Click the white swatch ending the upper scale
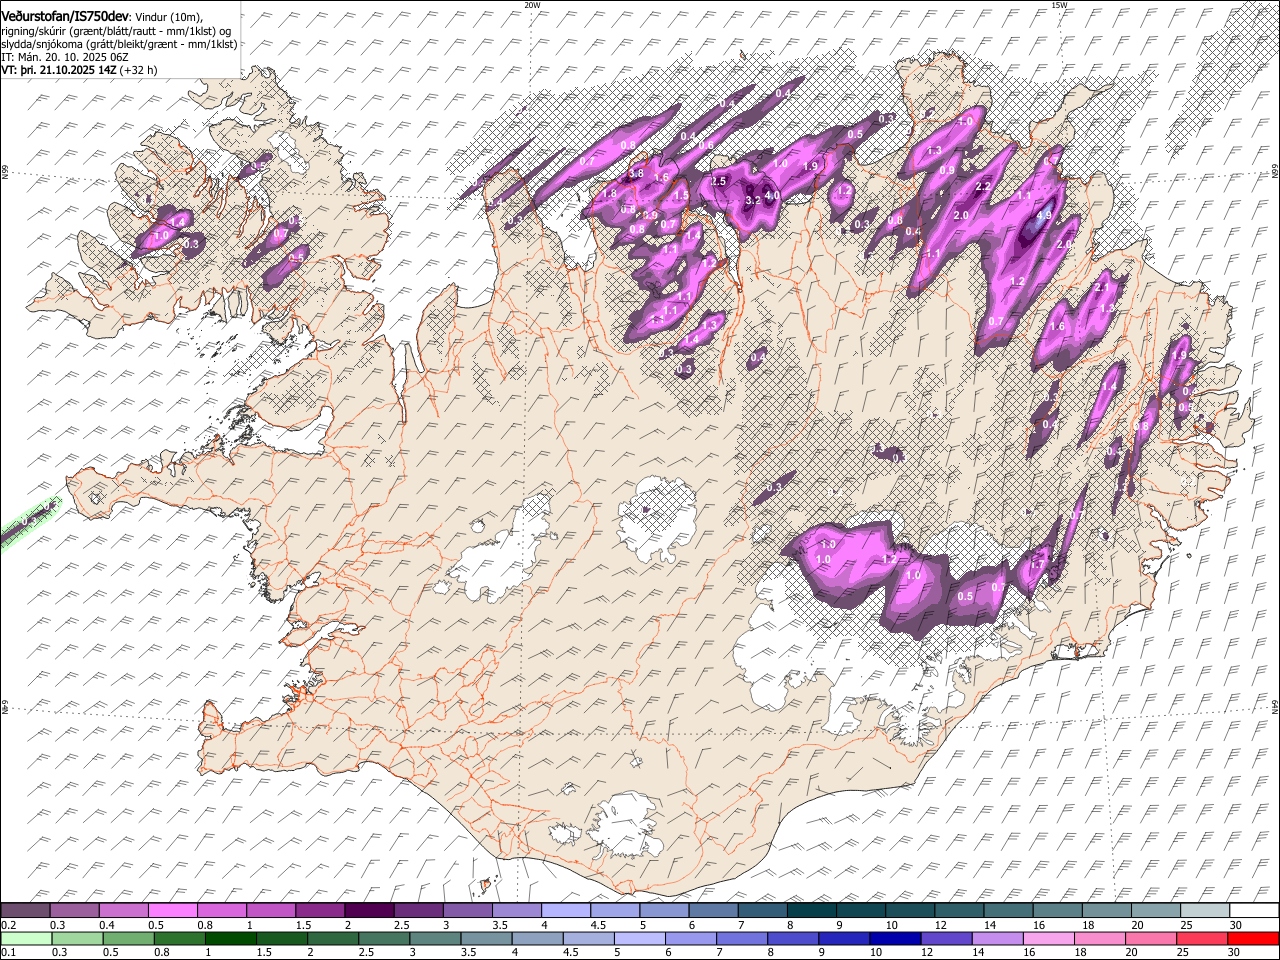Image resolution: width=1280 pixels, height=960 pixels. point(1253,911)
